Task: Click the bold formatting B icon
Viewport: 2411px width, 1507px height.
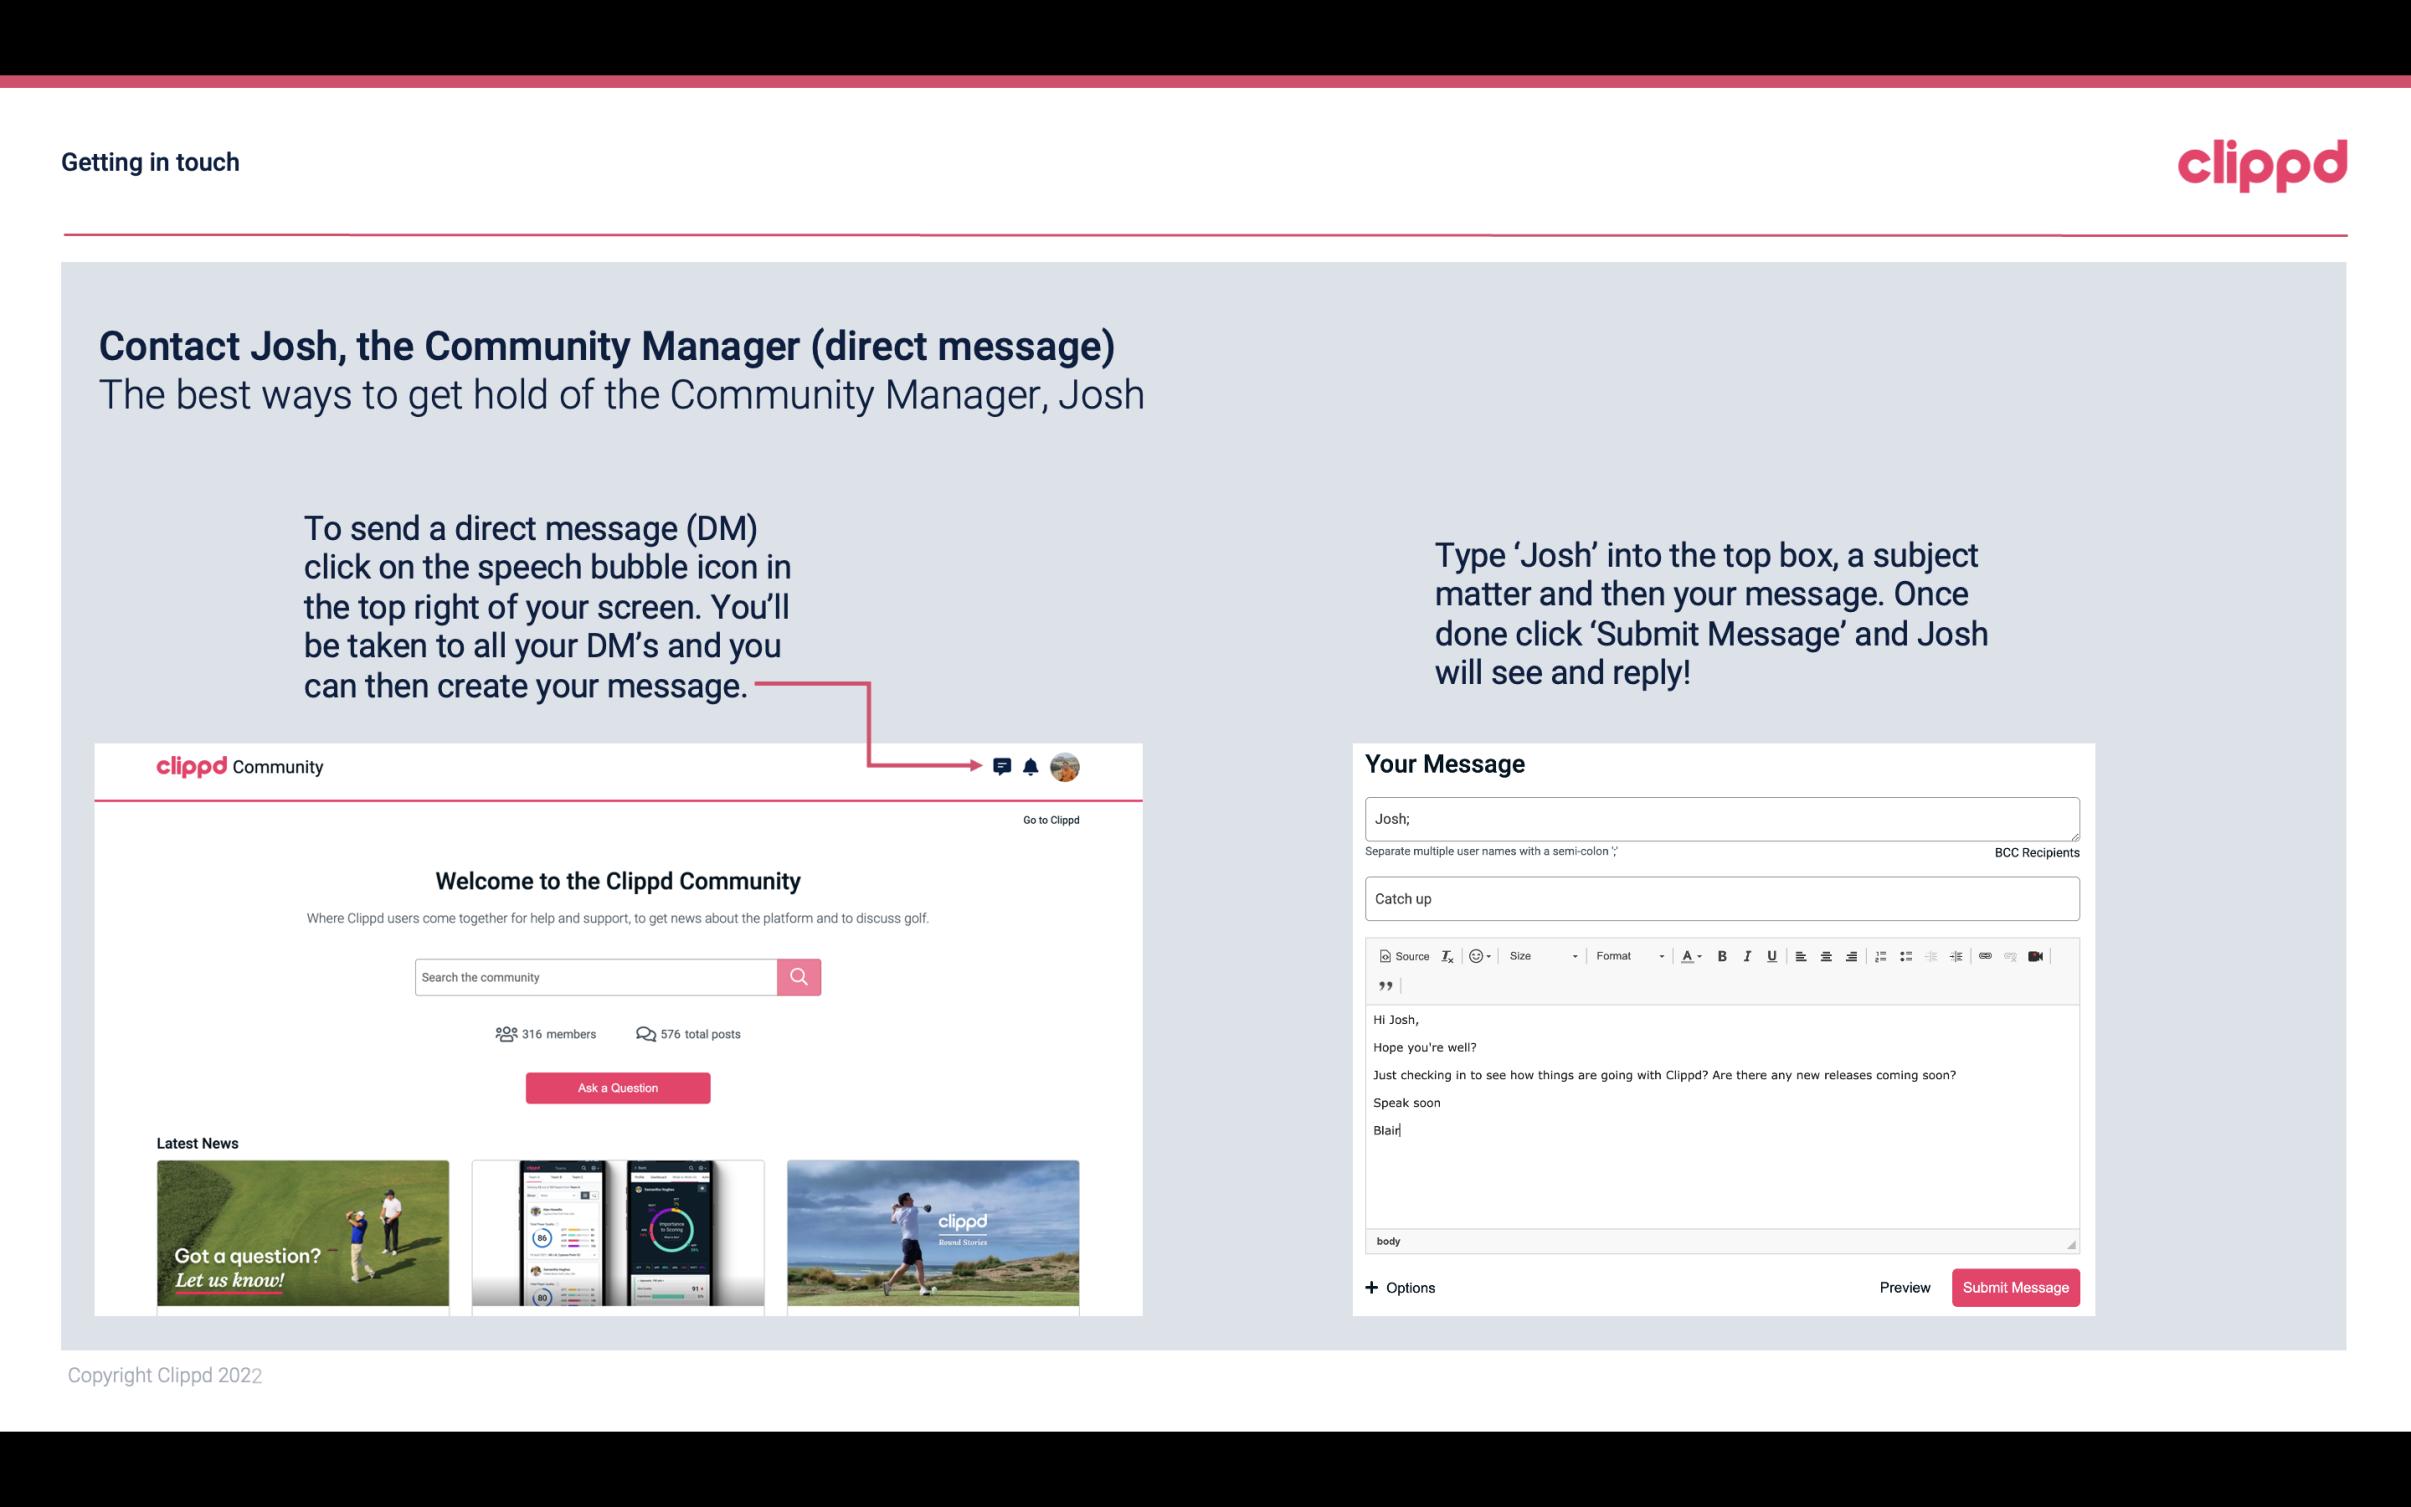Action: pyautogui.click(x=1724, y=955)
